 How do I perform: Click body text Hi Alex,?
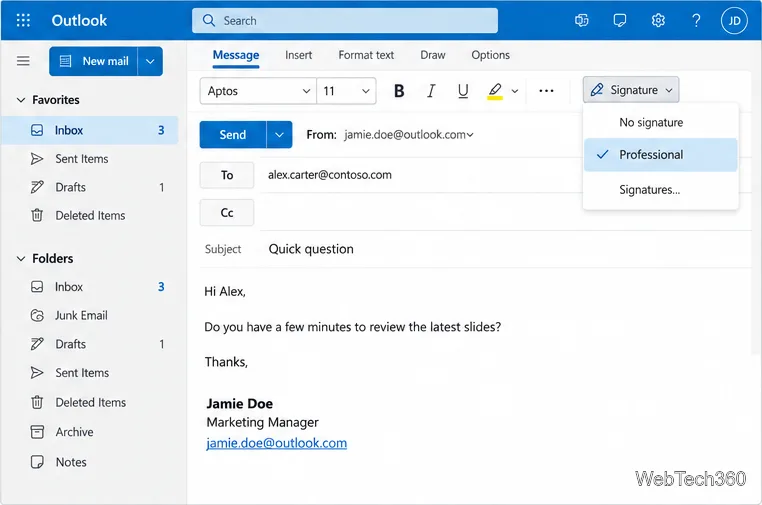pos(225,292)
